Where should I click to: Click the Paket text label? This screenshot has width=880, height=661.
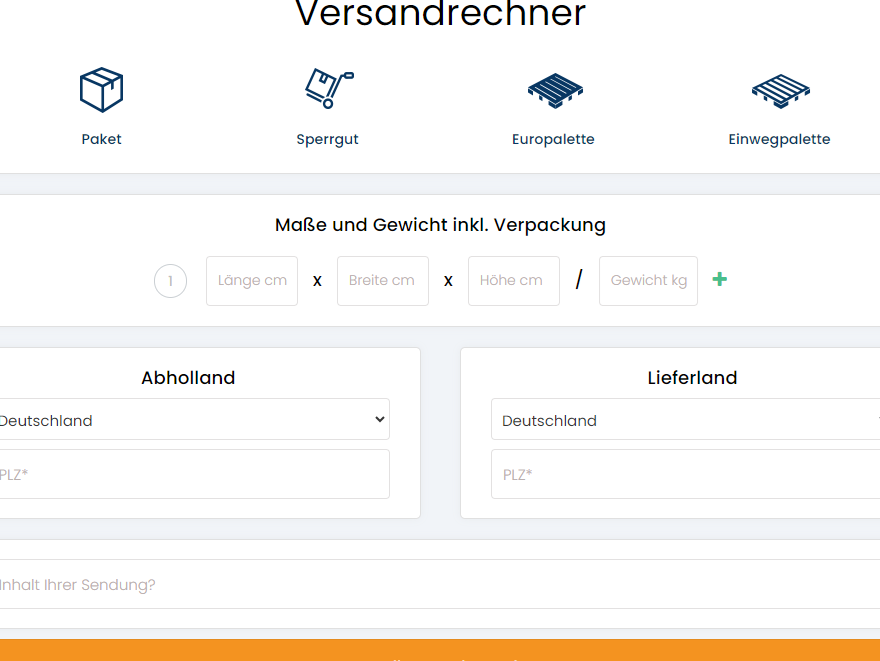(101, 139)
